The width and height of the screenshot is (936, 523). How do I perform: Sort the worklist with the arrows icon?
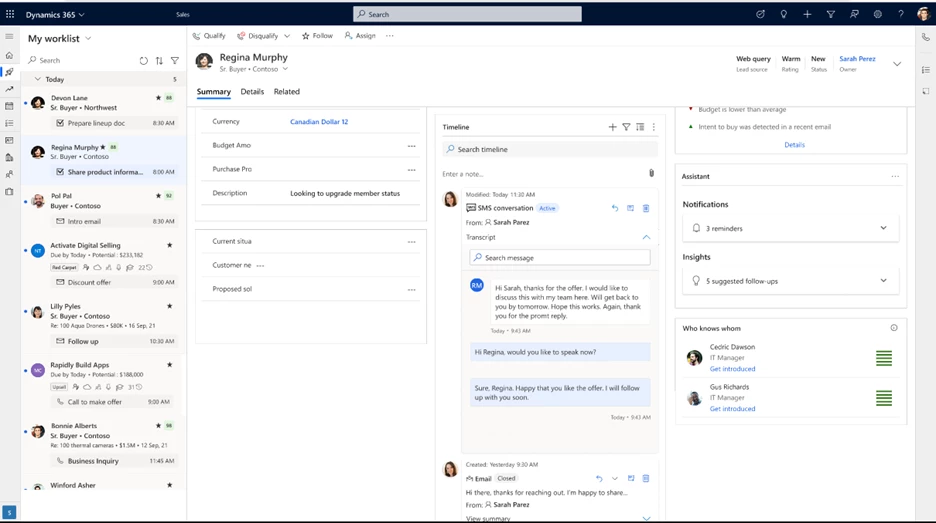(159, 60)
